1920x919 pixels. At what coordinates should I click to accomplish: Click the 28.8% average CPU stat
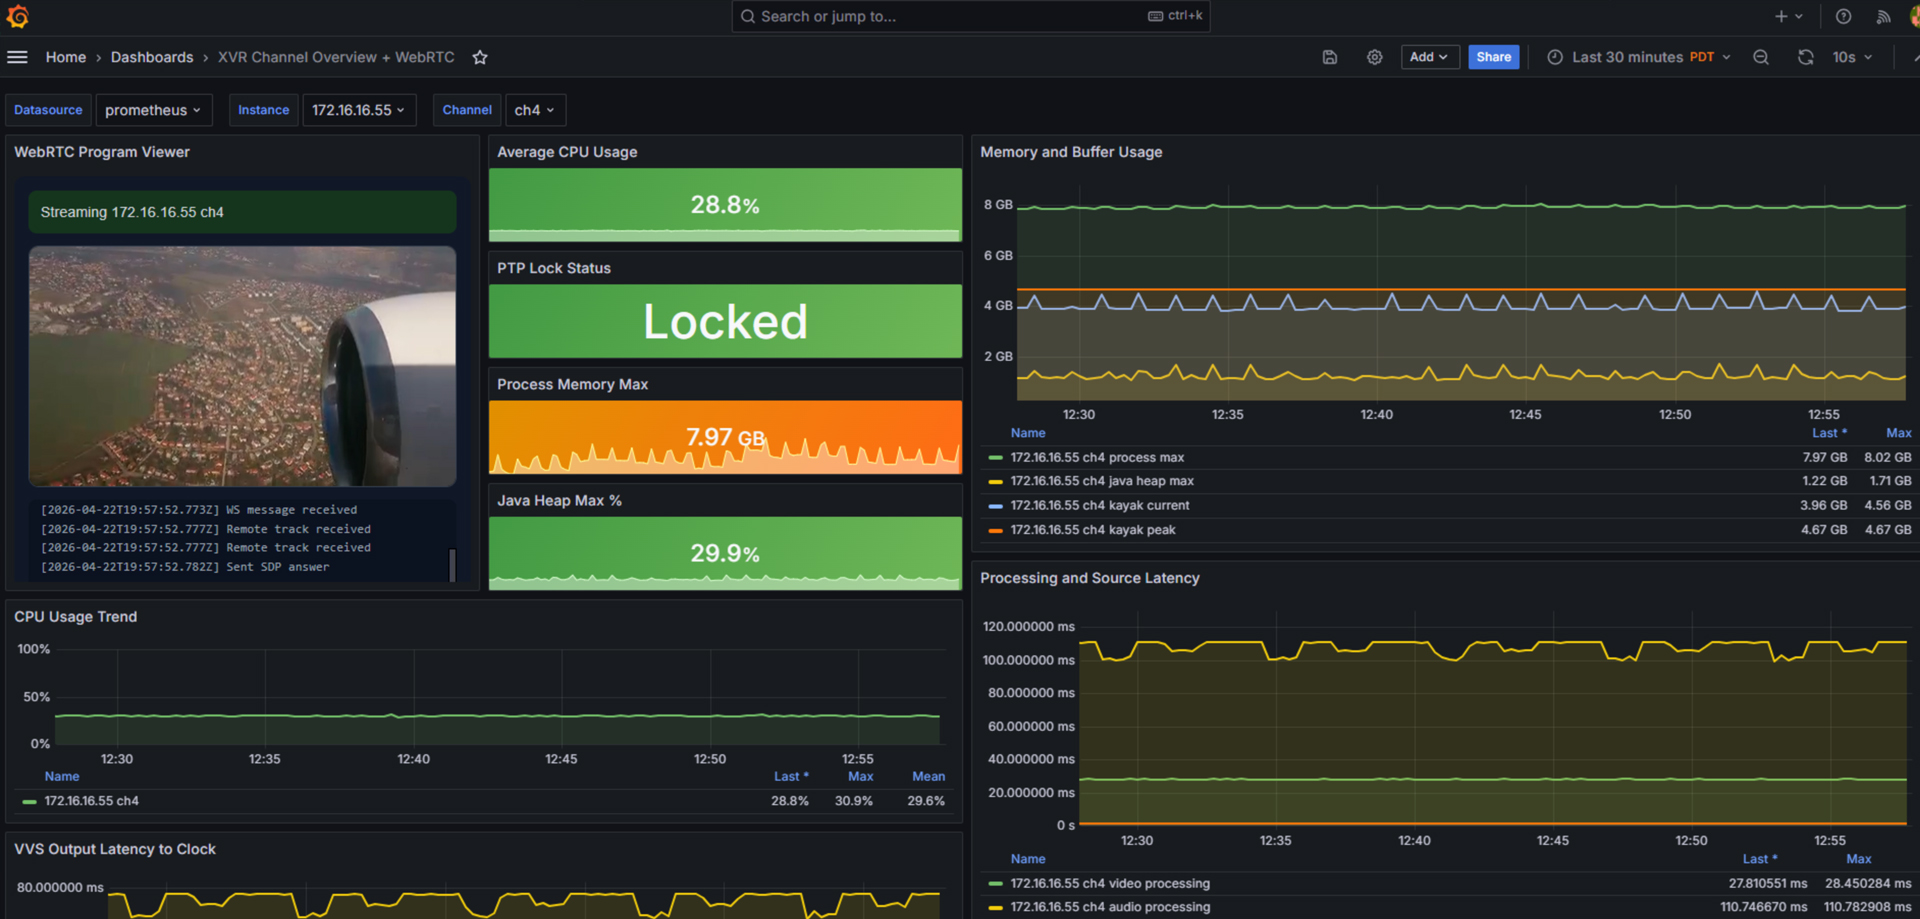(725, 205)
